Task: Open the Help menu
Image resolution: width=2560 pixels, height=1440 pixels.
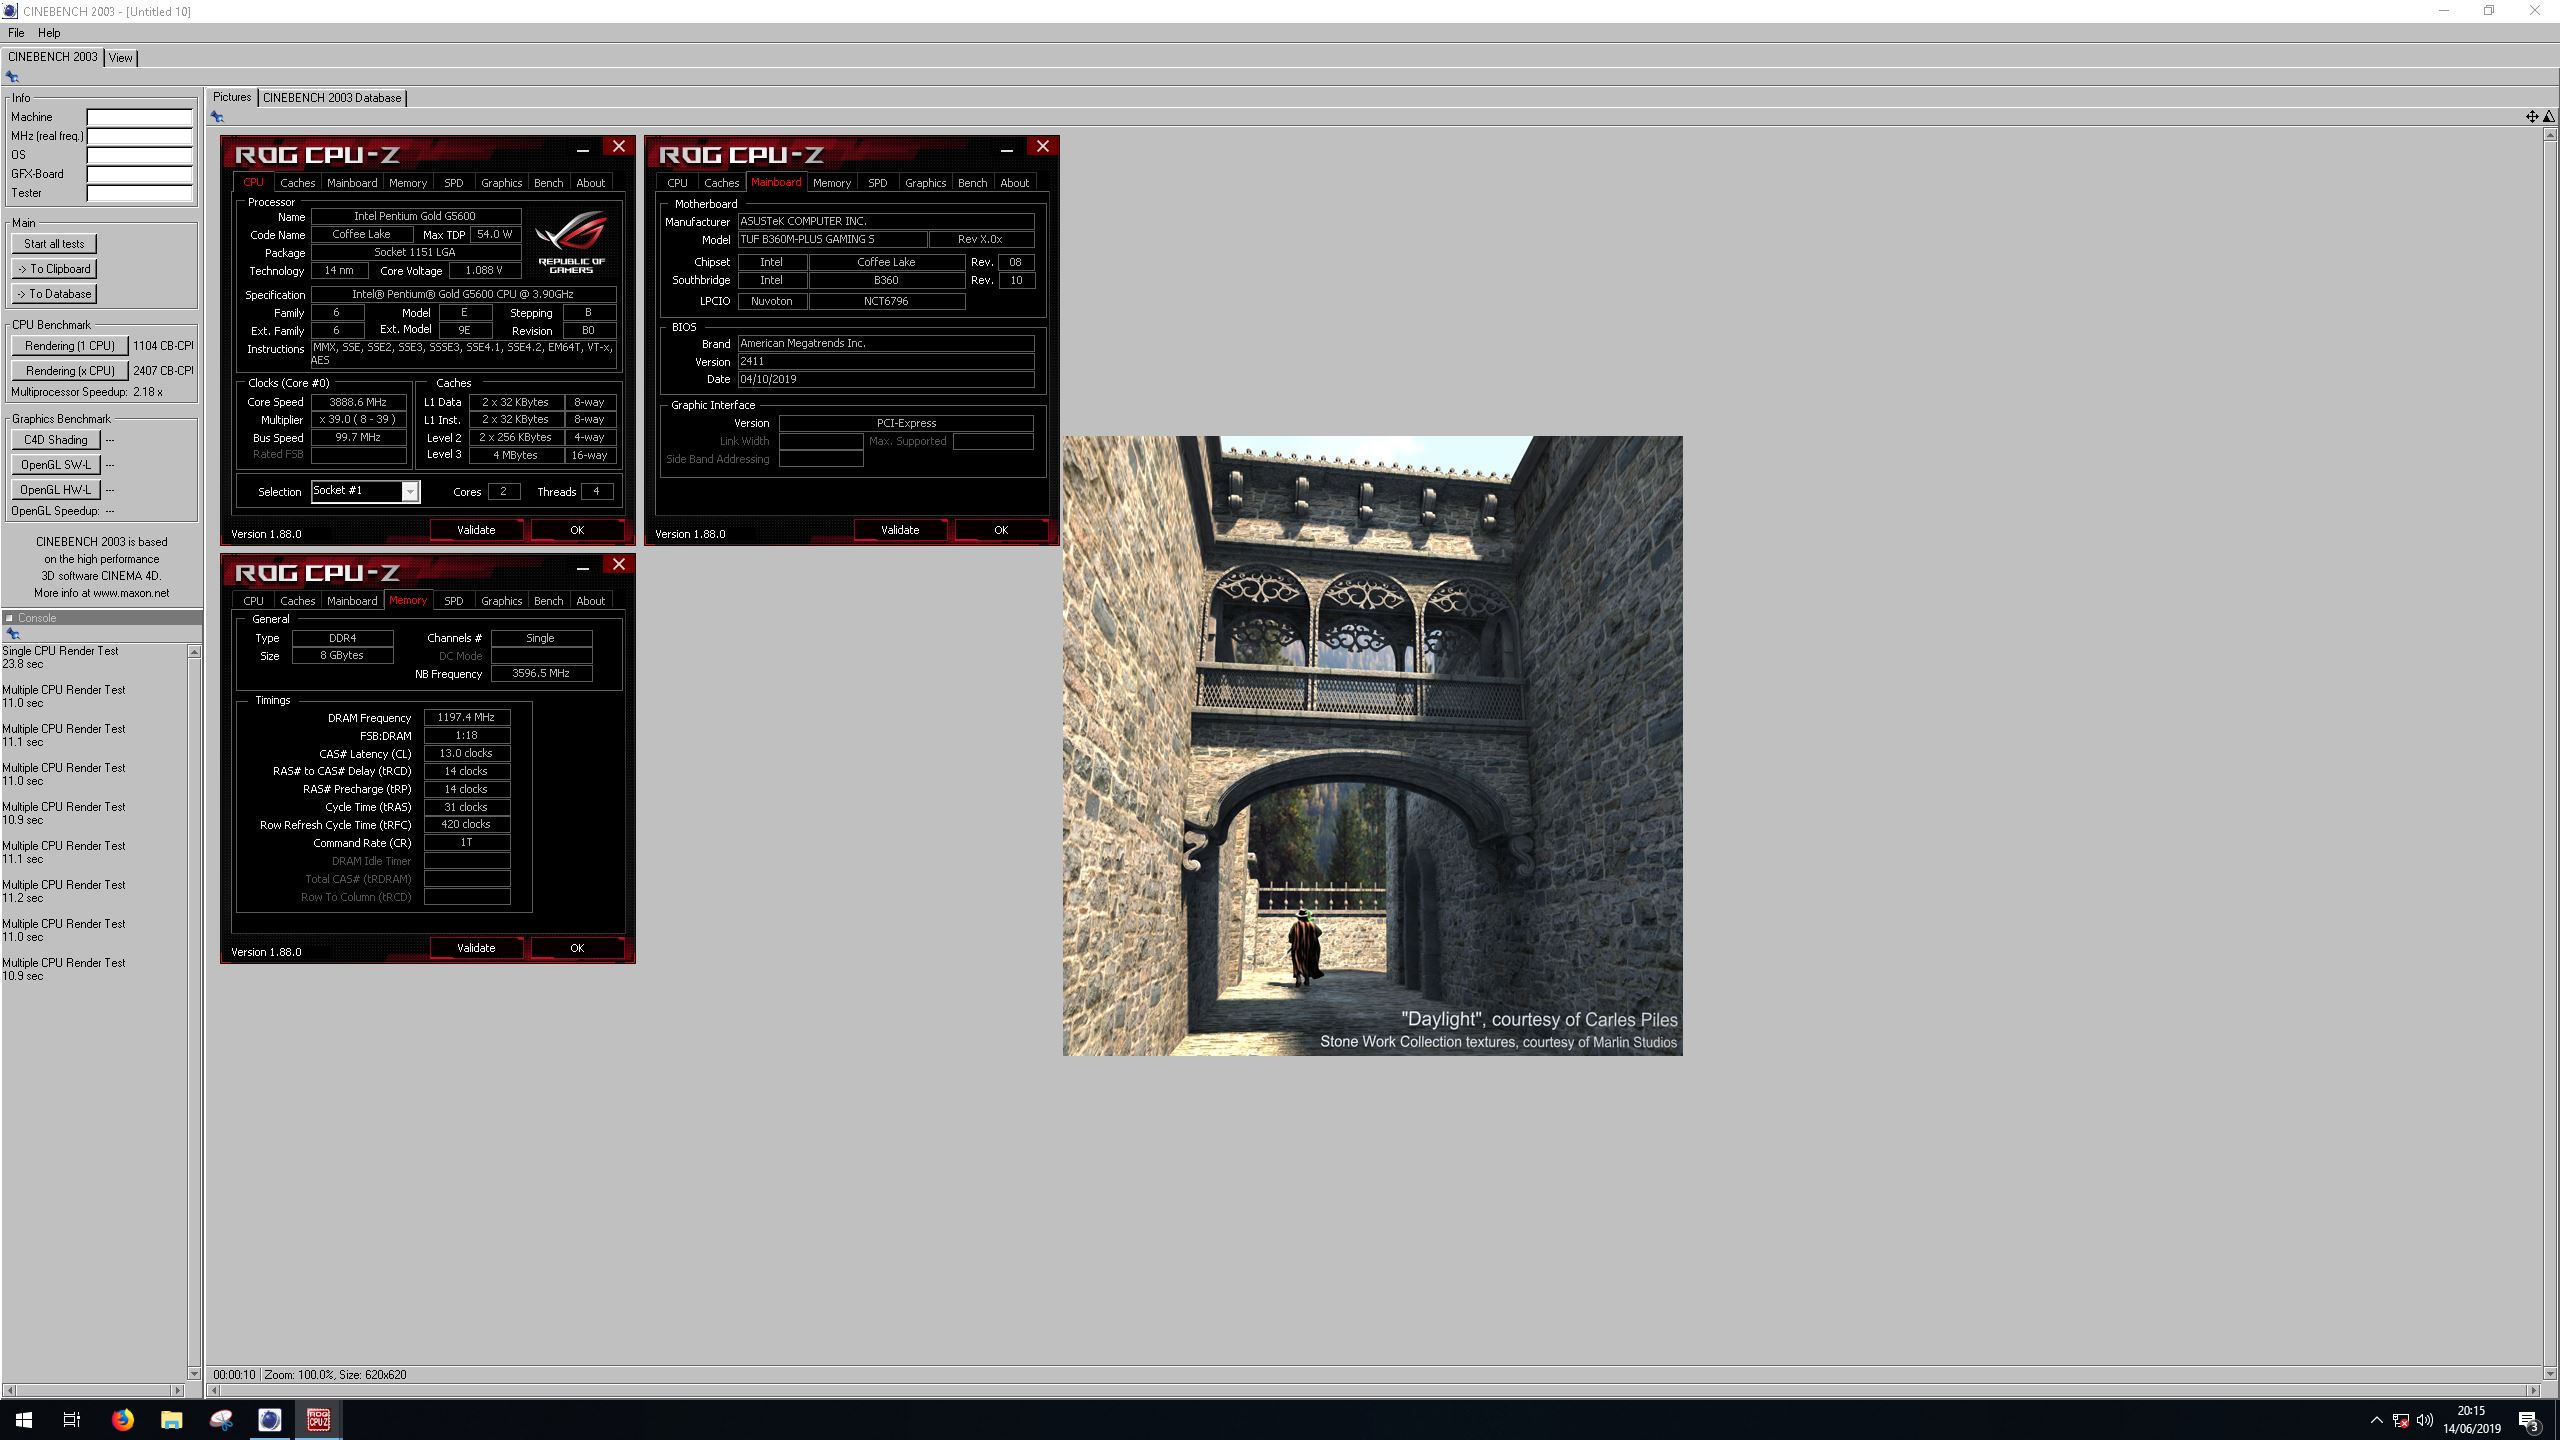Action: point(49,33)
